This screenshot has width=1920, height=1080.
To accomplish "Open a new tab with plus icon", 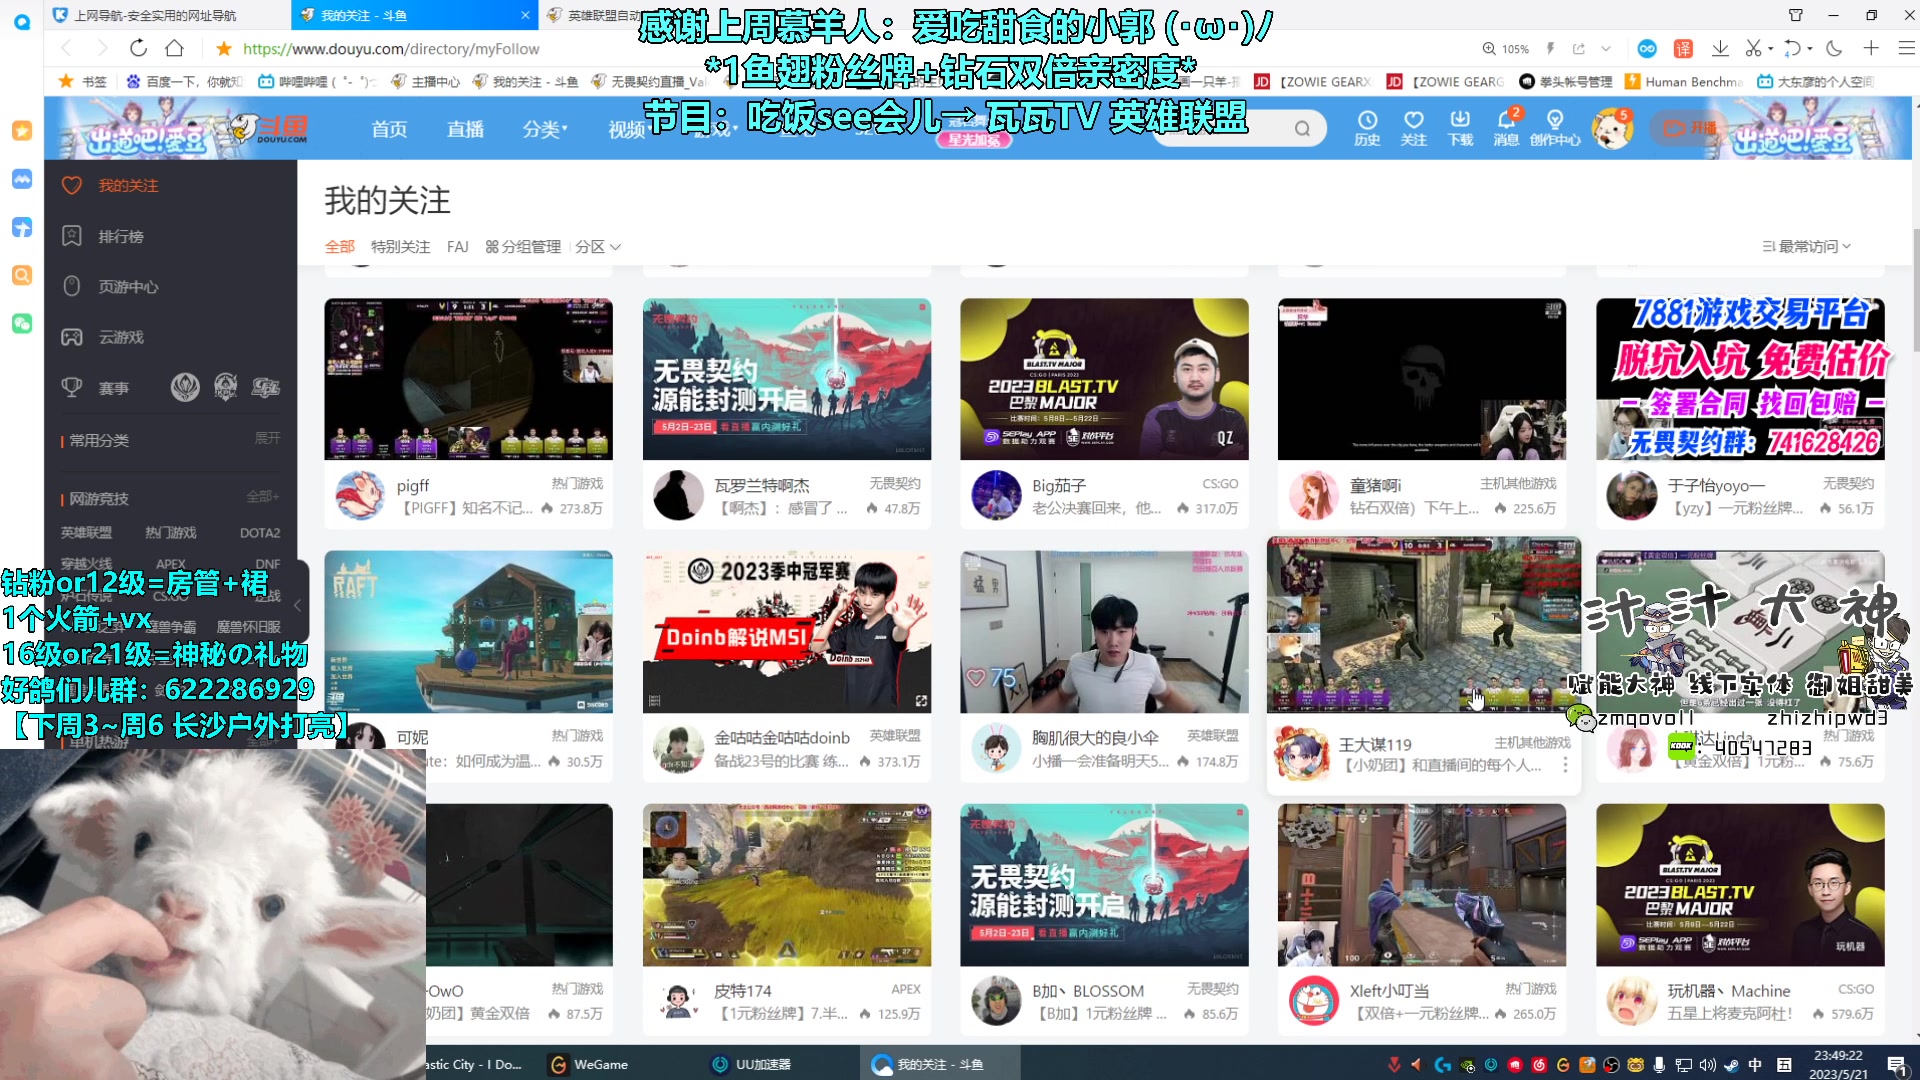I will pyautogui.click(x=1871, y=48).
